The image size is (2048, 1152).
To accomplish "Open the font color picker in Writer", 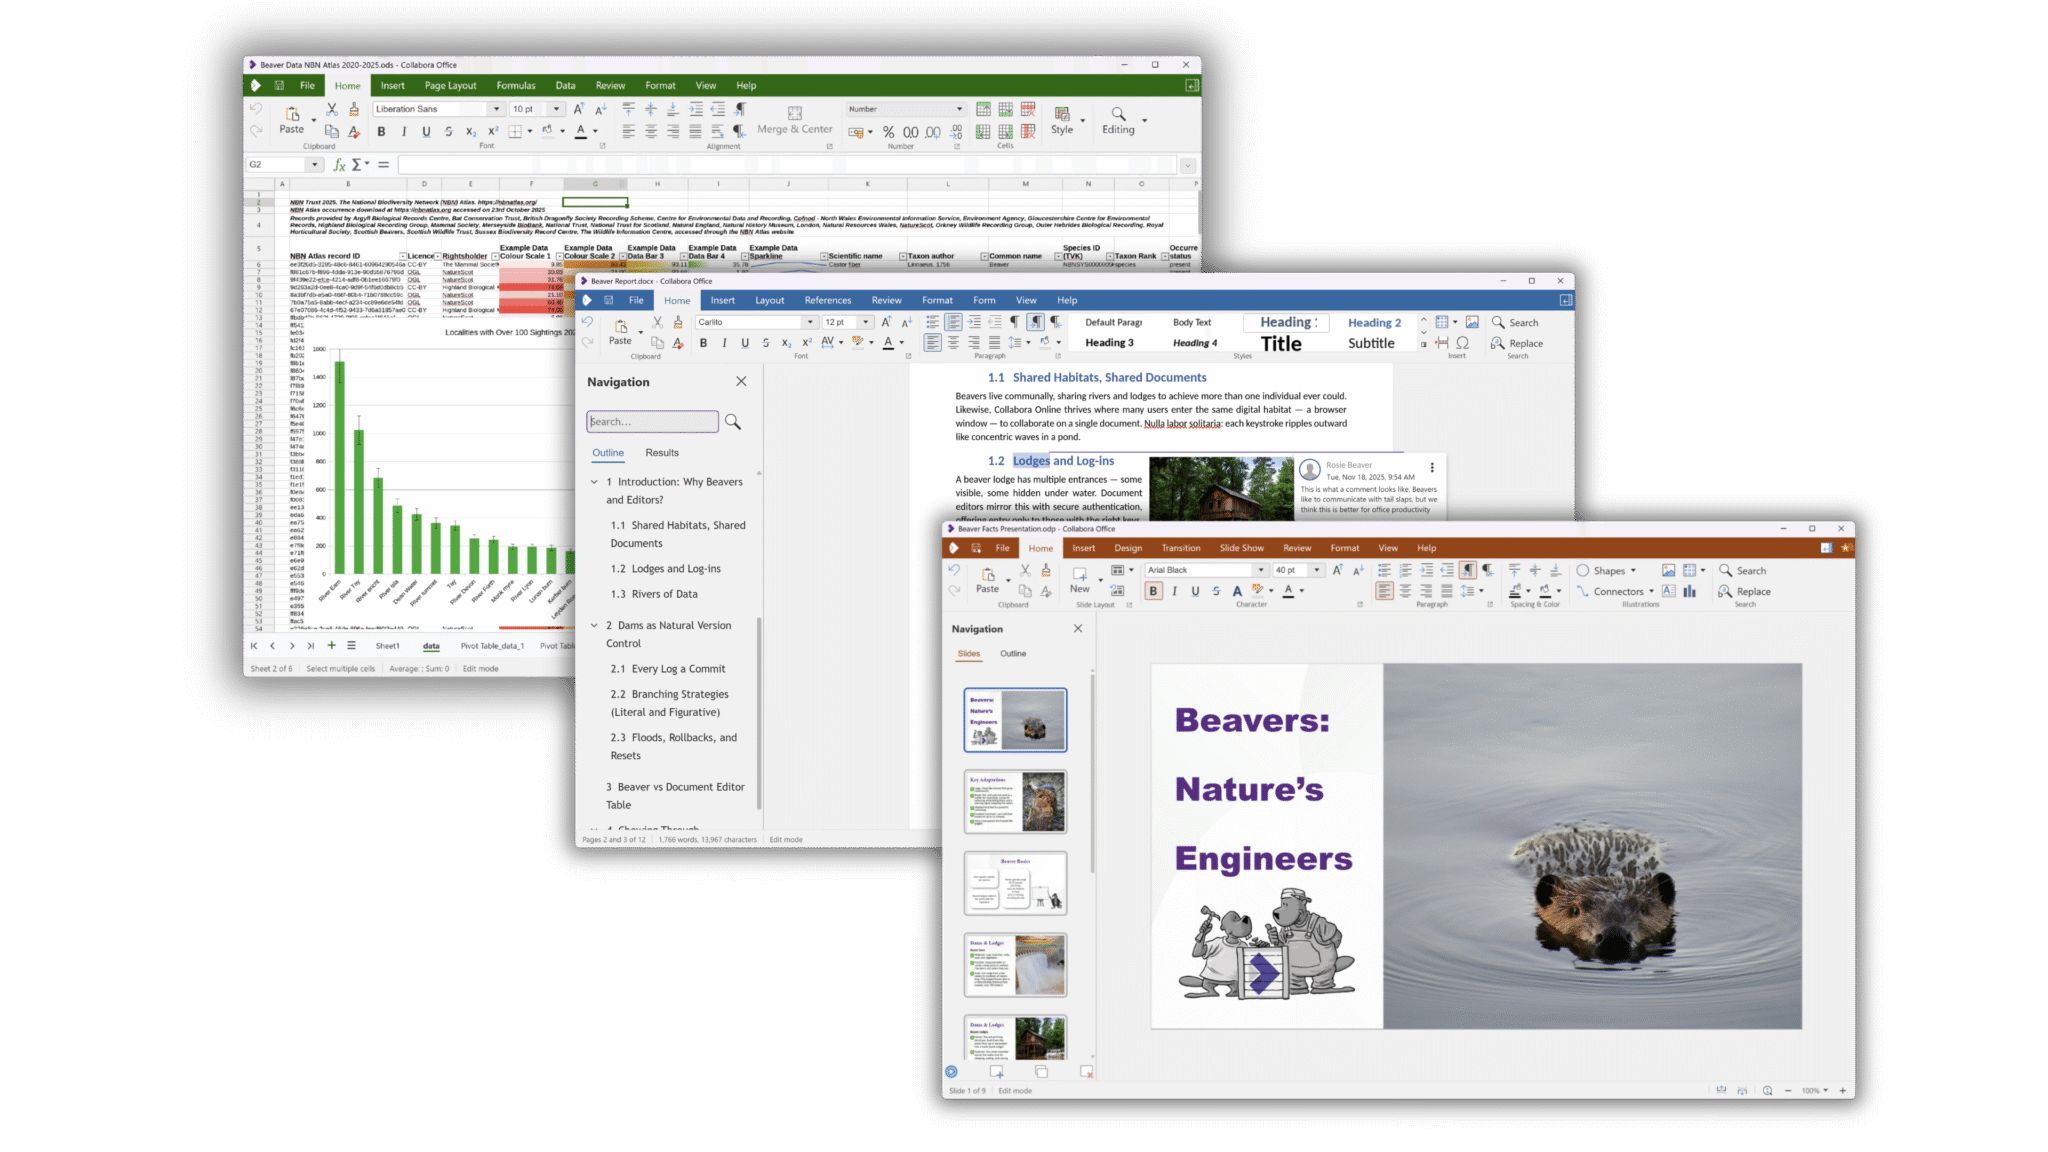I will (x=901, y=343).
